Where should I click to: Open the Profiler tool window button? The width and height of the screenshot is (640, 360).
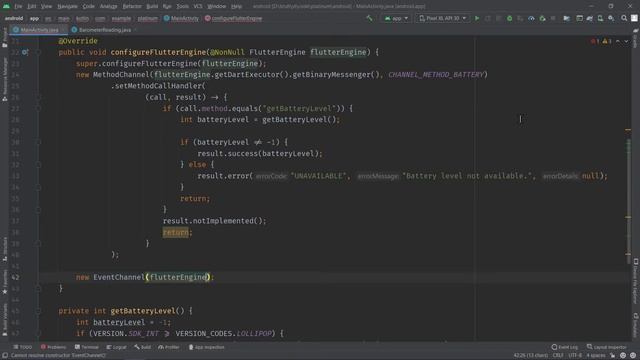tap(169, 347)
